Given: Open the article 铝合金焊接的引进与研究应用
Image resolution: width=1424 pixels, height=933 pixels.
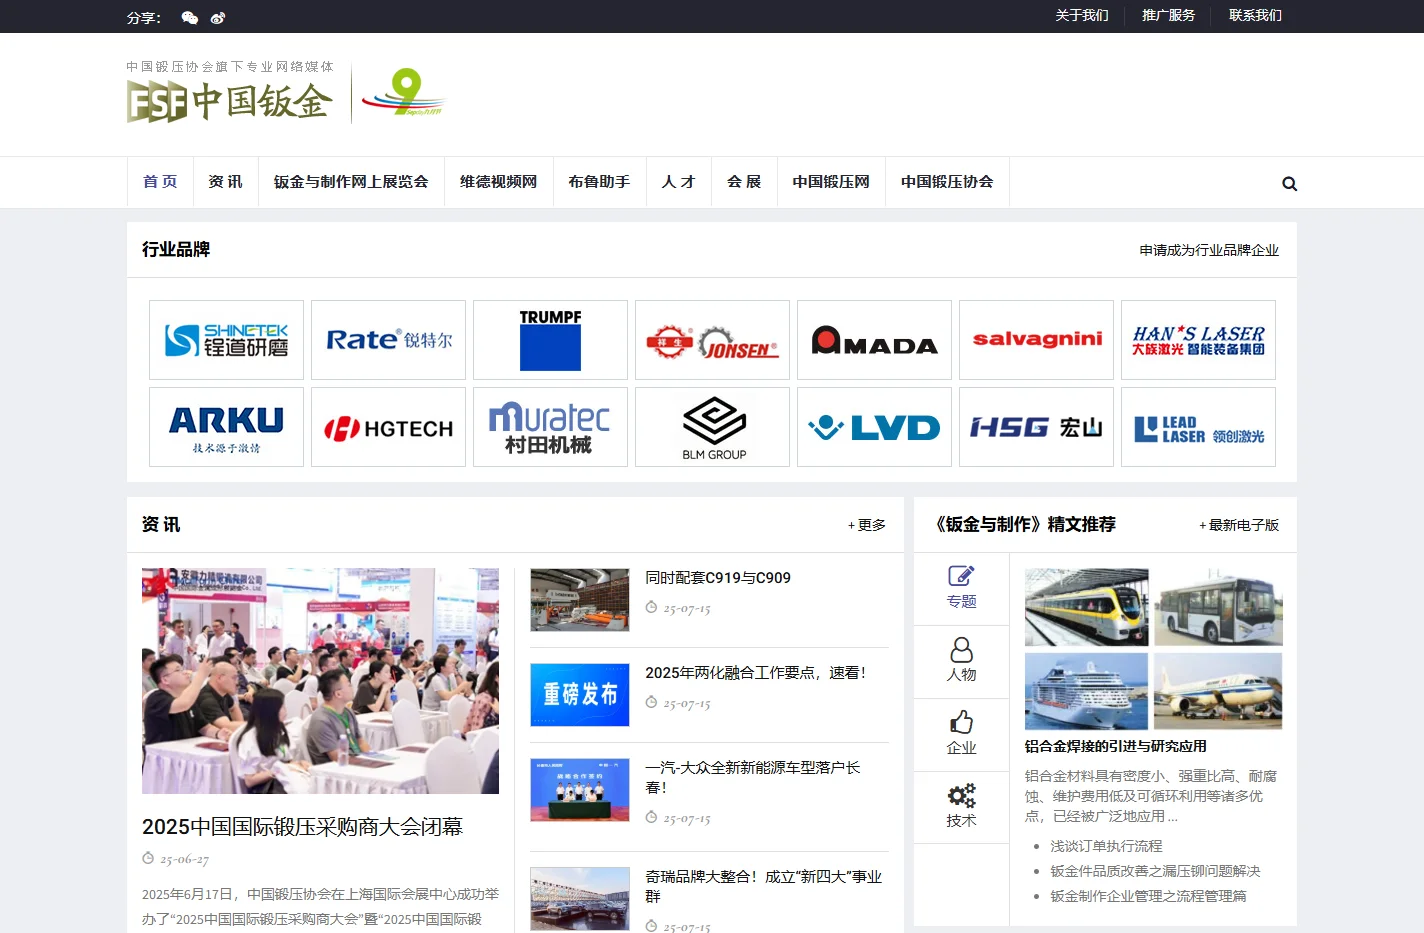Looking at the screenshot, I should 1116,746.
